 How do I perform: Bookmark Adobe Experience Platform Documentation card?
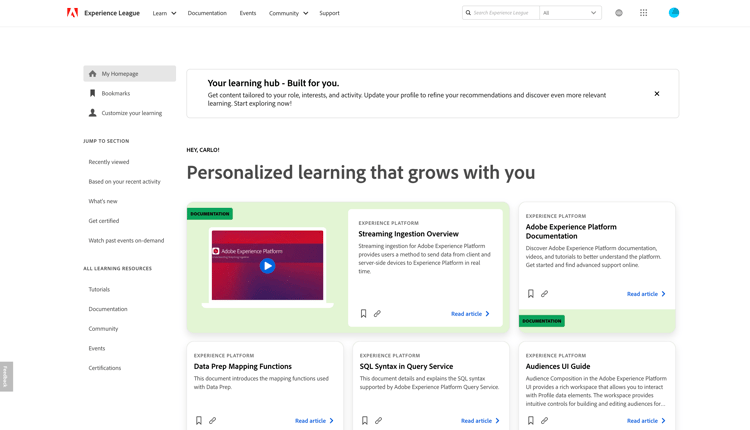coord(530,294)
